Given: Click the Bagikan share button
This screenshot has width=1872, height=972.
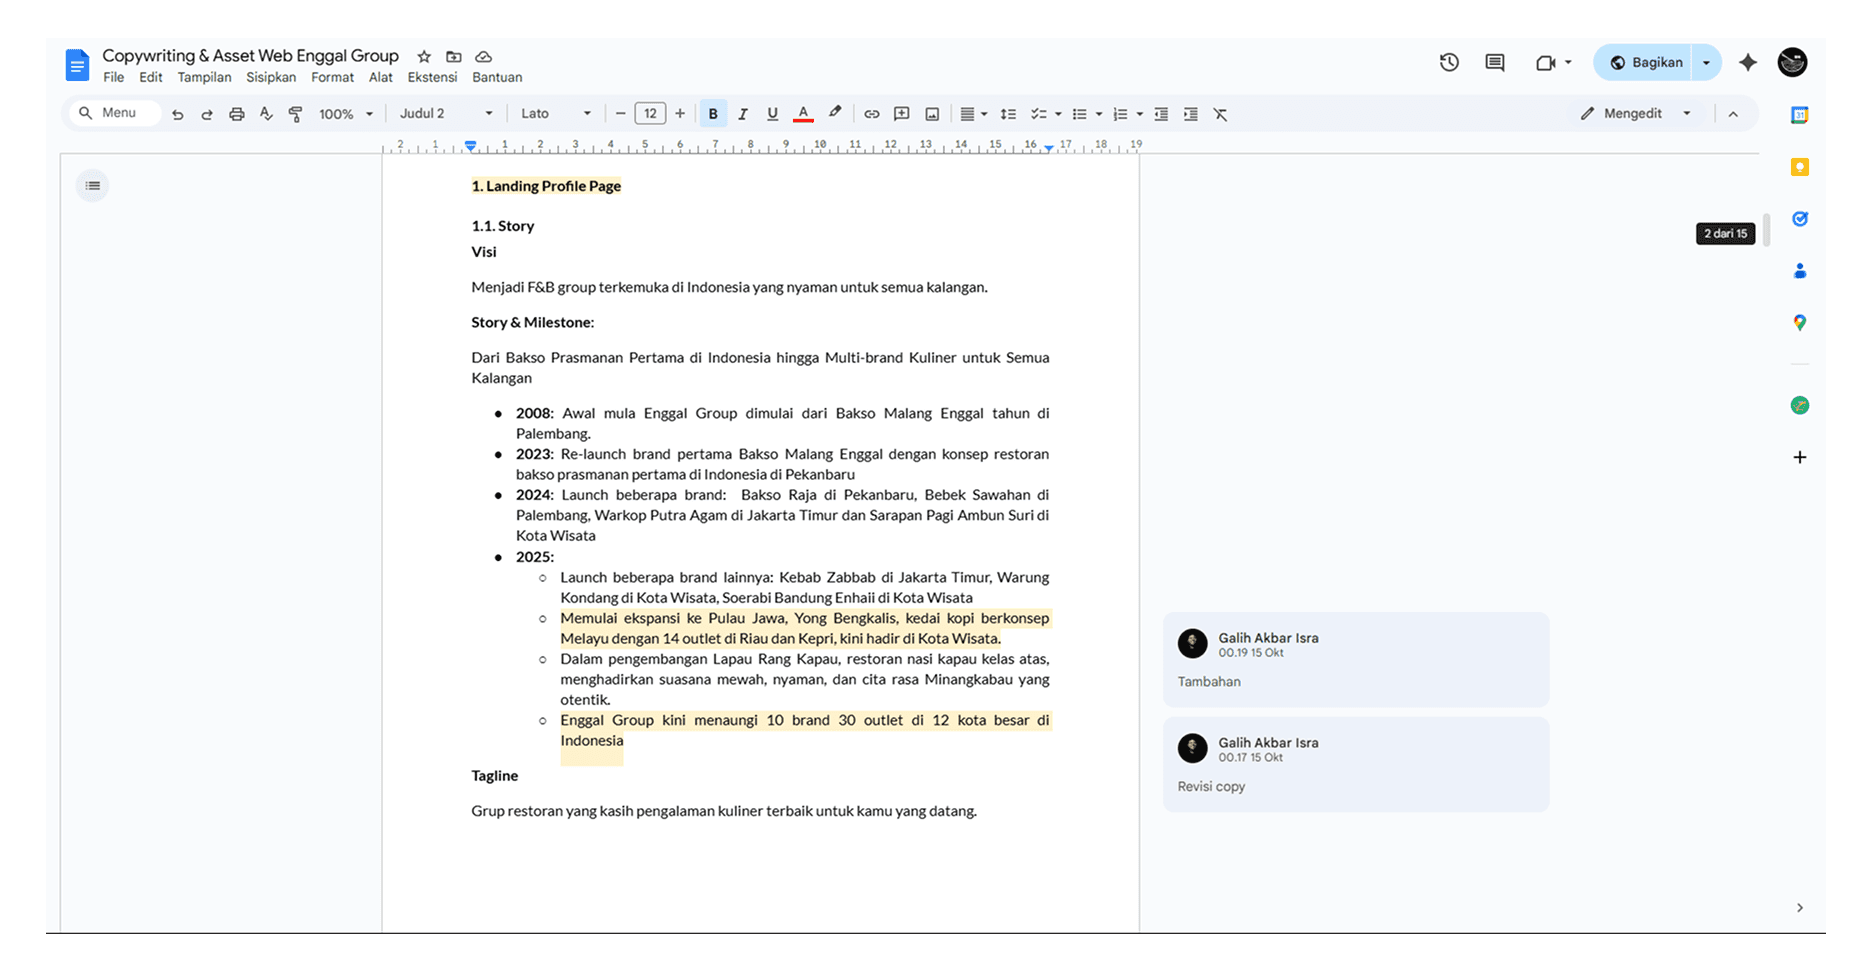Looking at the screenshot, I should coord(1643,63).
